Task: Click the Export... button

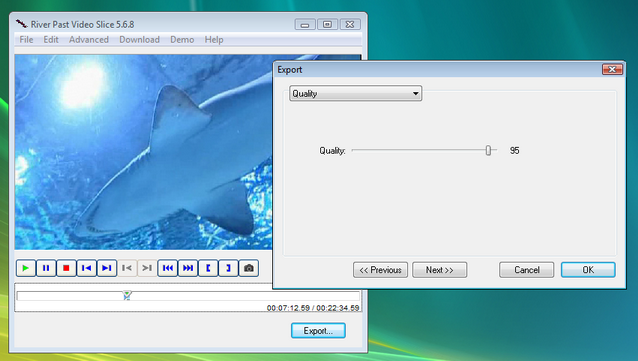Action: coord(318,331)
